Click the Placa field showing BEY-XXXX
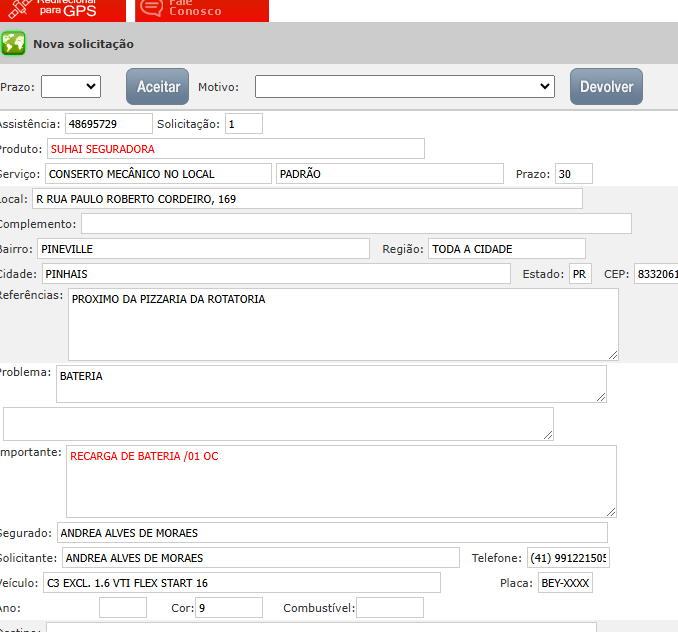The image size is (678, 632). 564,583
